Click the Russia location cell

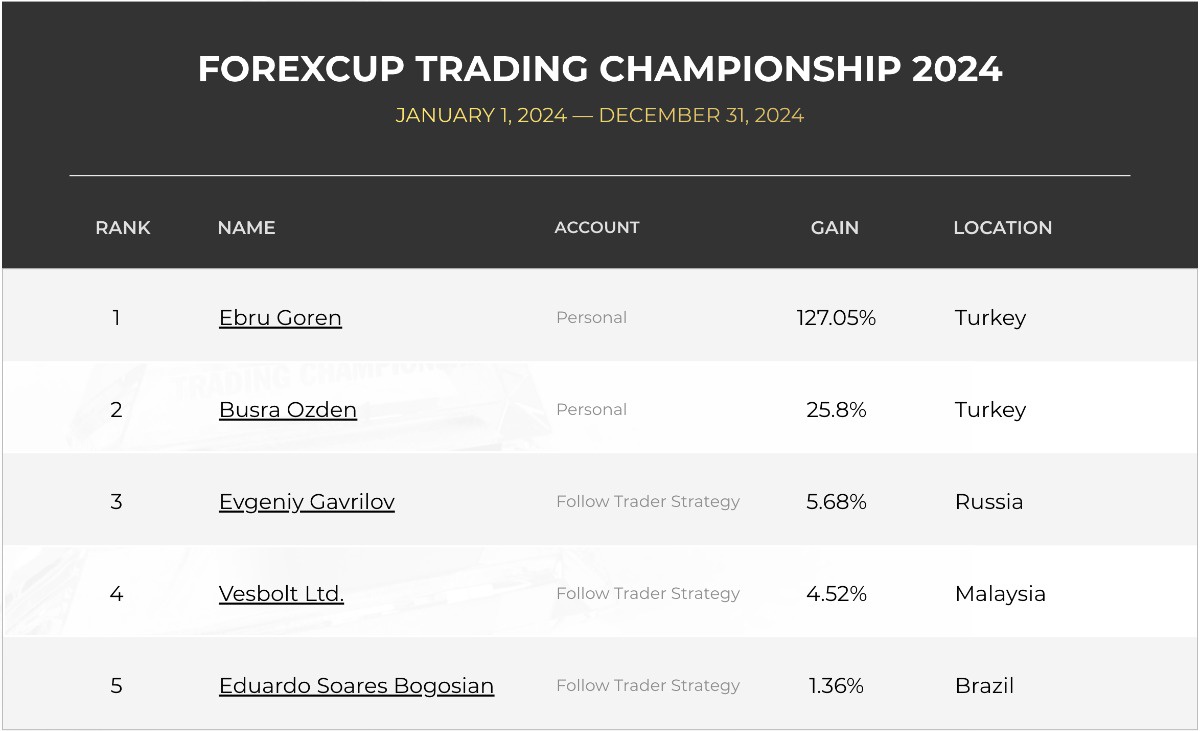[989, 502]
